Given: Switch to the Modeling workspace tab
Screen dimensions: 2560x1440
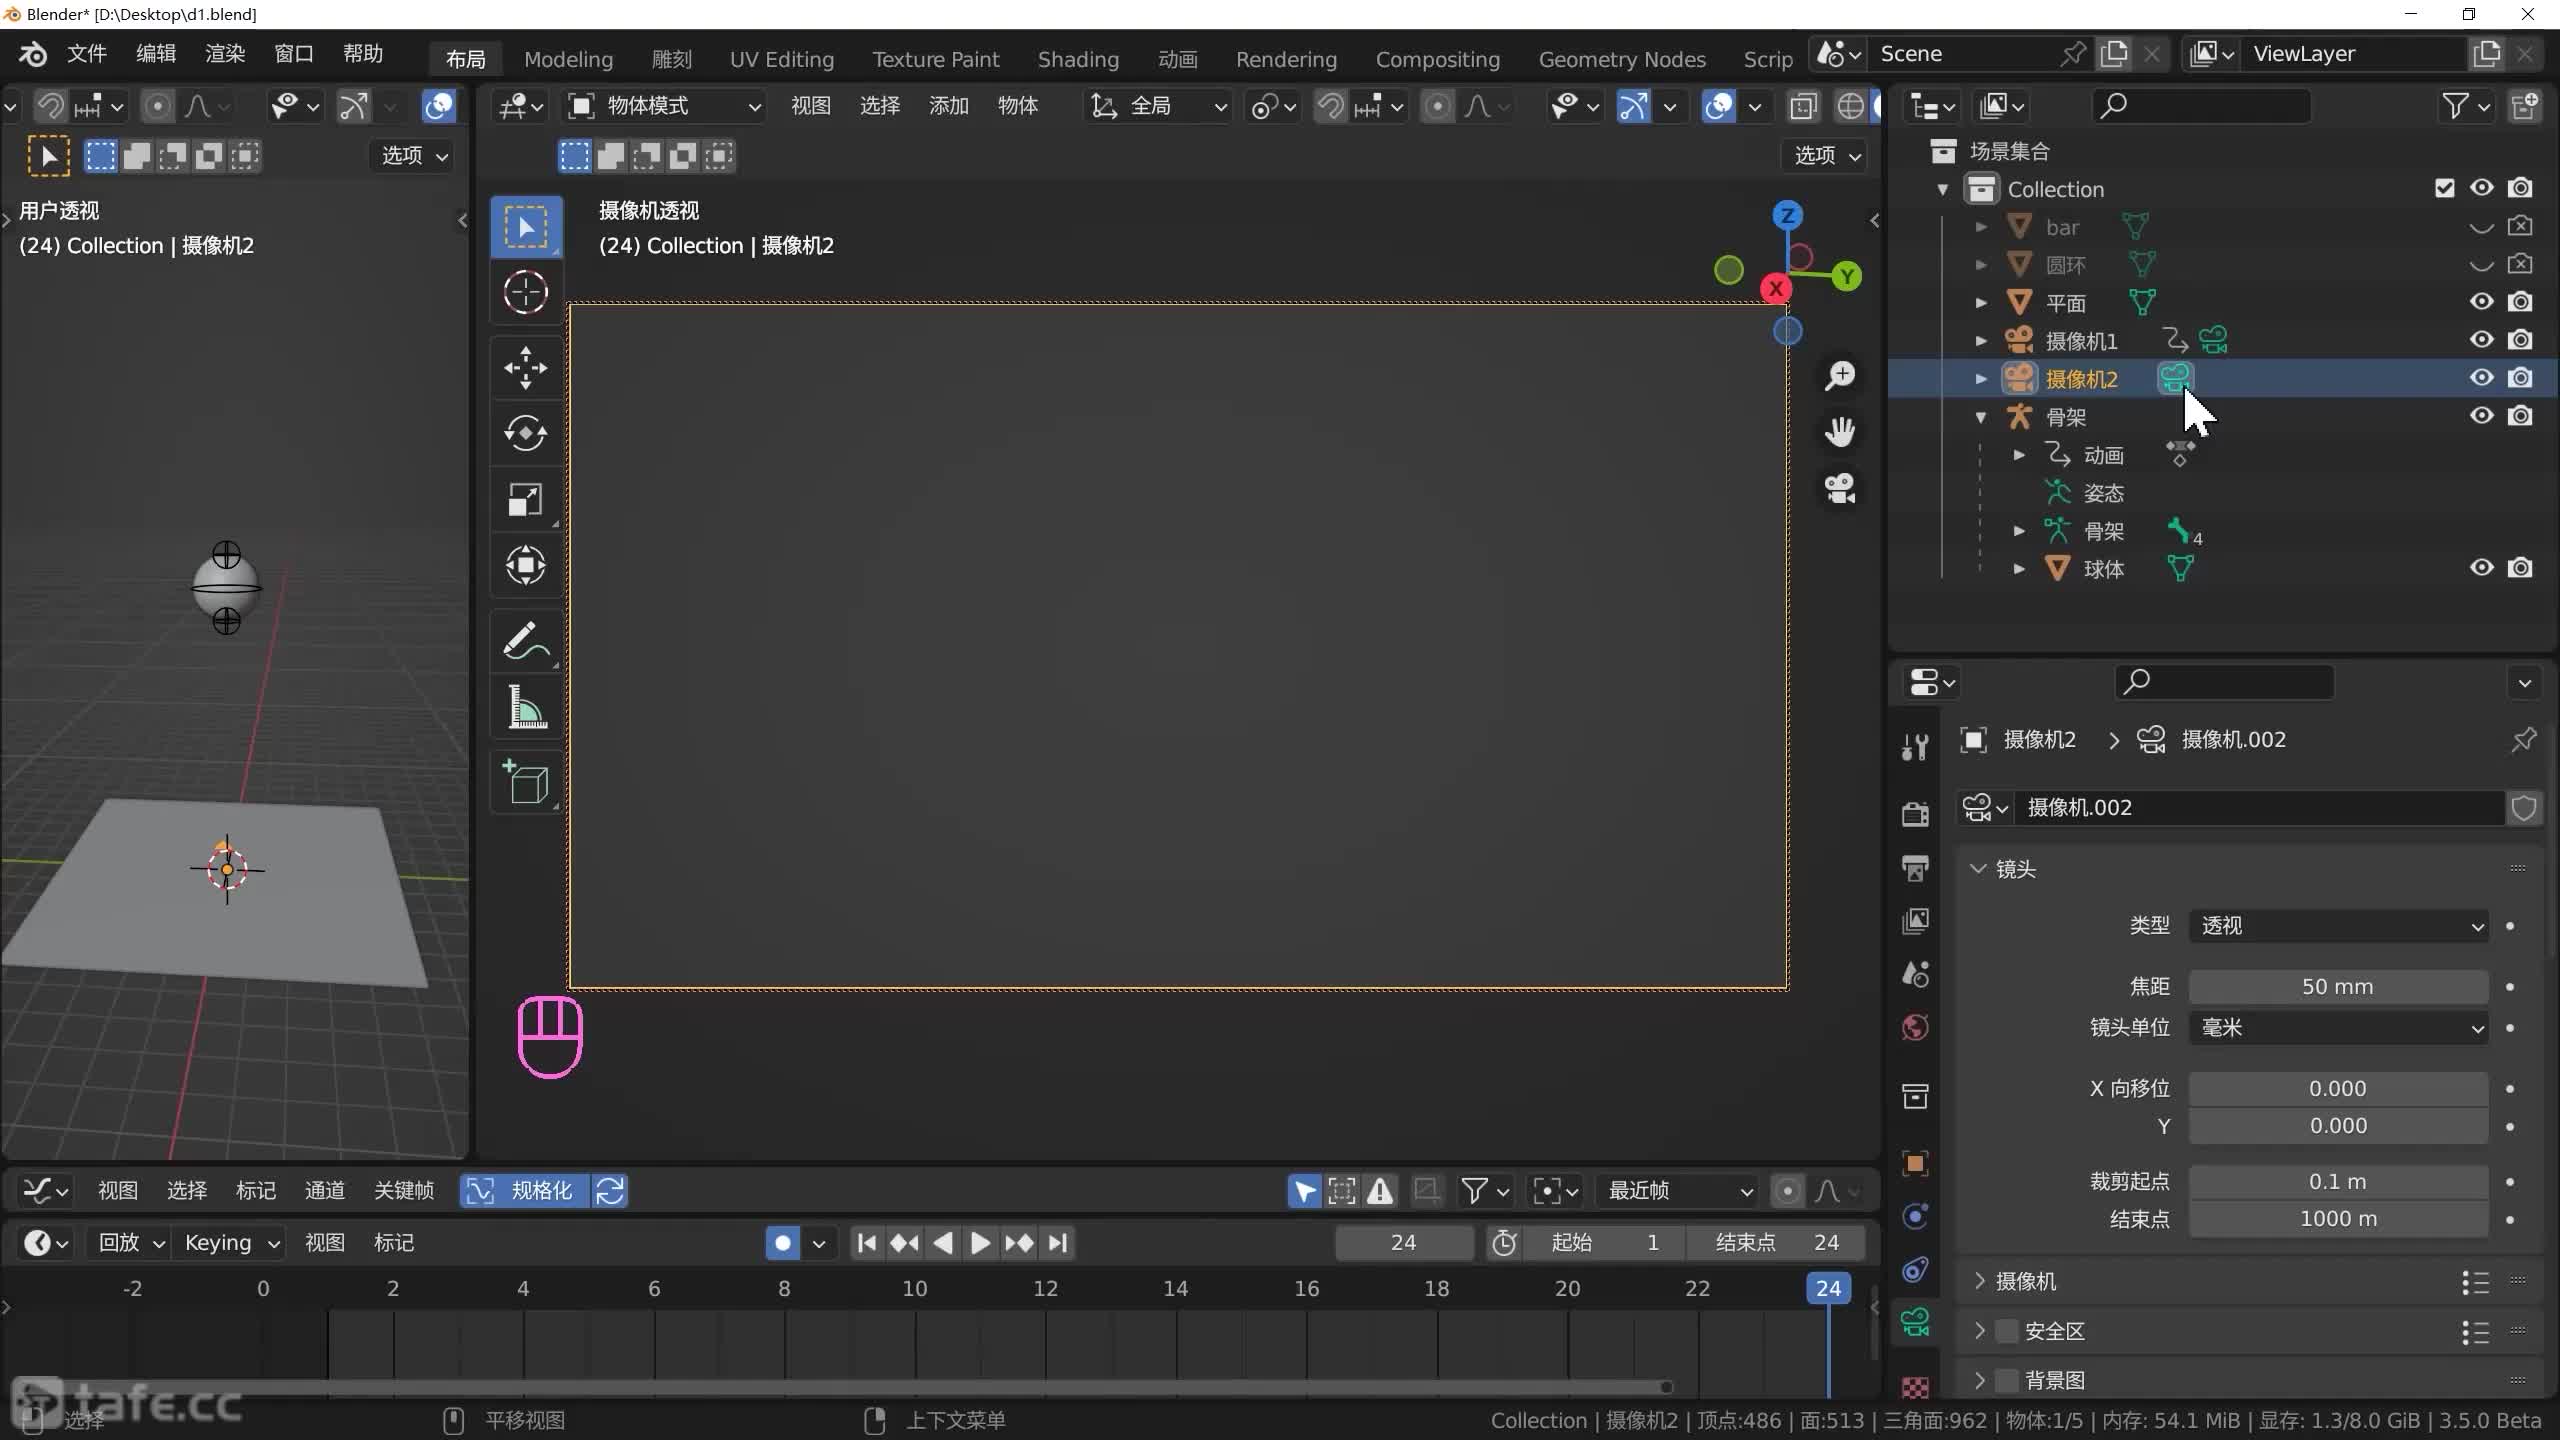Looking at the screenshot, I should [x=568, y=59].
